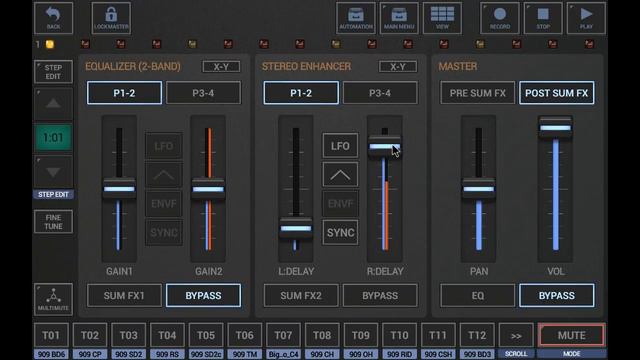Select track T09 909 OH
Screen dimensions: 640x360
tap(361, 336)
